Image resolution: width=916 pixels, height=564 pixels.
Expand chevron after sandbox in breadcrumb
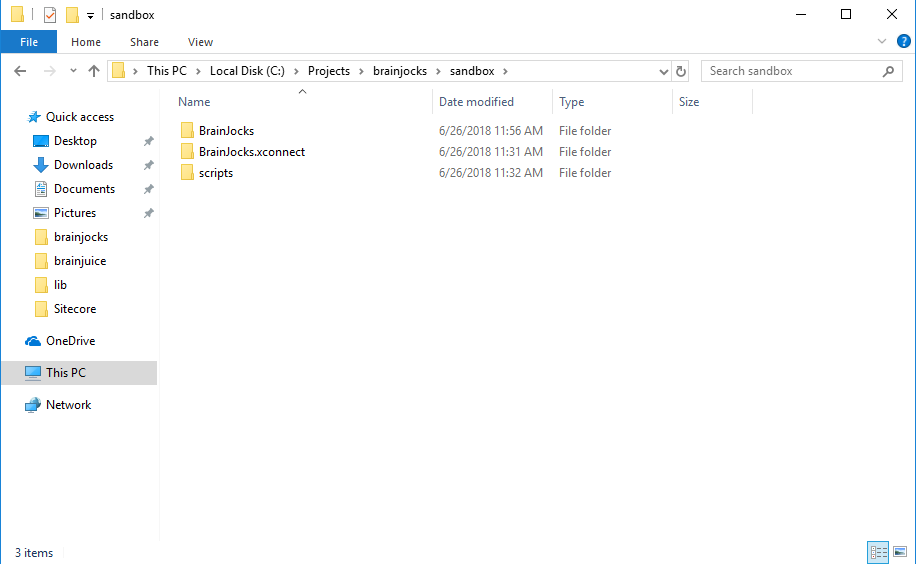coord(505,71)
